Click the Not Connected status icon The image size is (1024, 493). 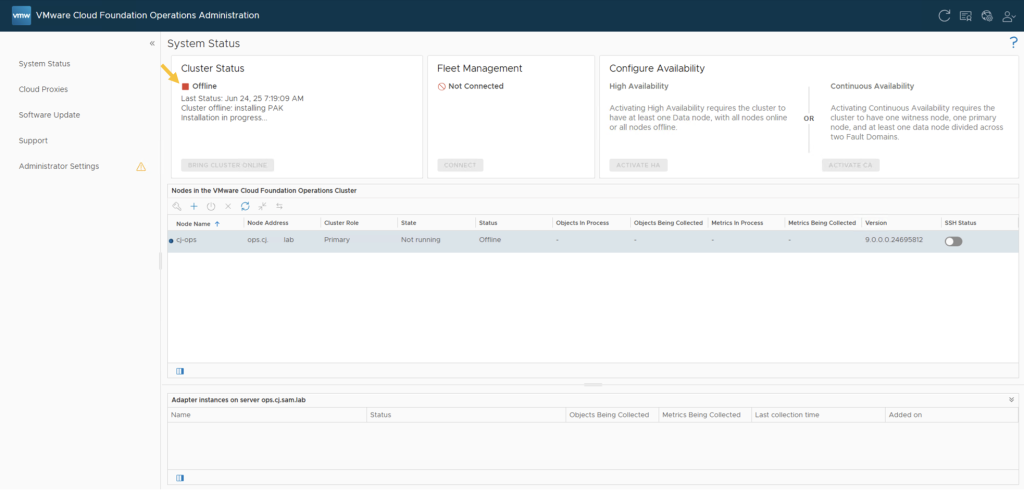click(x=441, y=86)
